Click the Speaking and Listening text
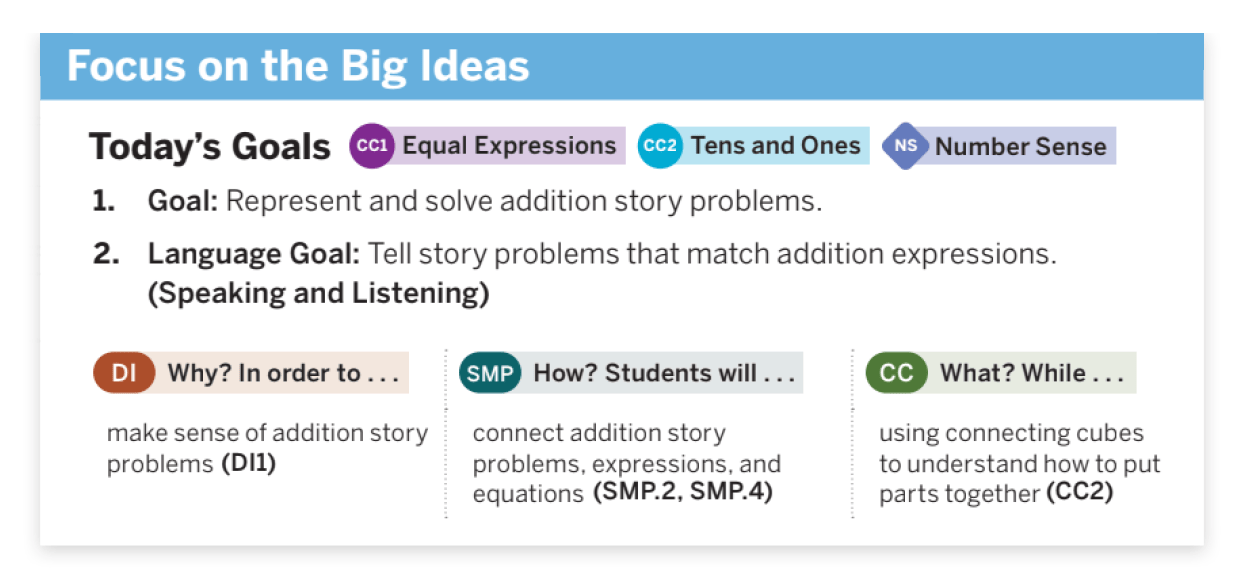Viewport: 1244px width, 572px height. tap(318, 294)
